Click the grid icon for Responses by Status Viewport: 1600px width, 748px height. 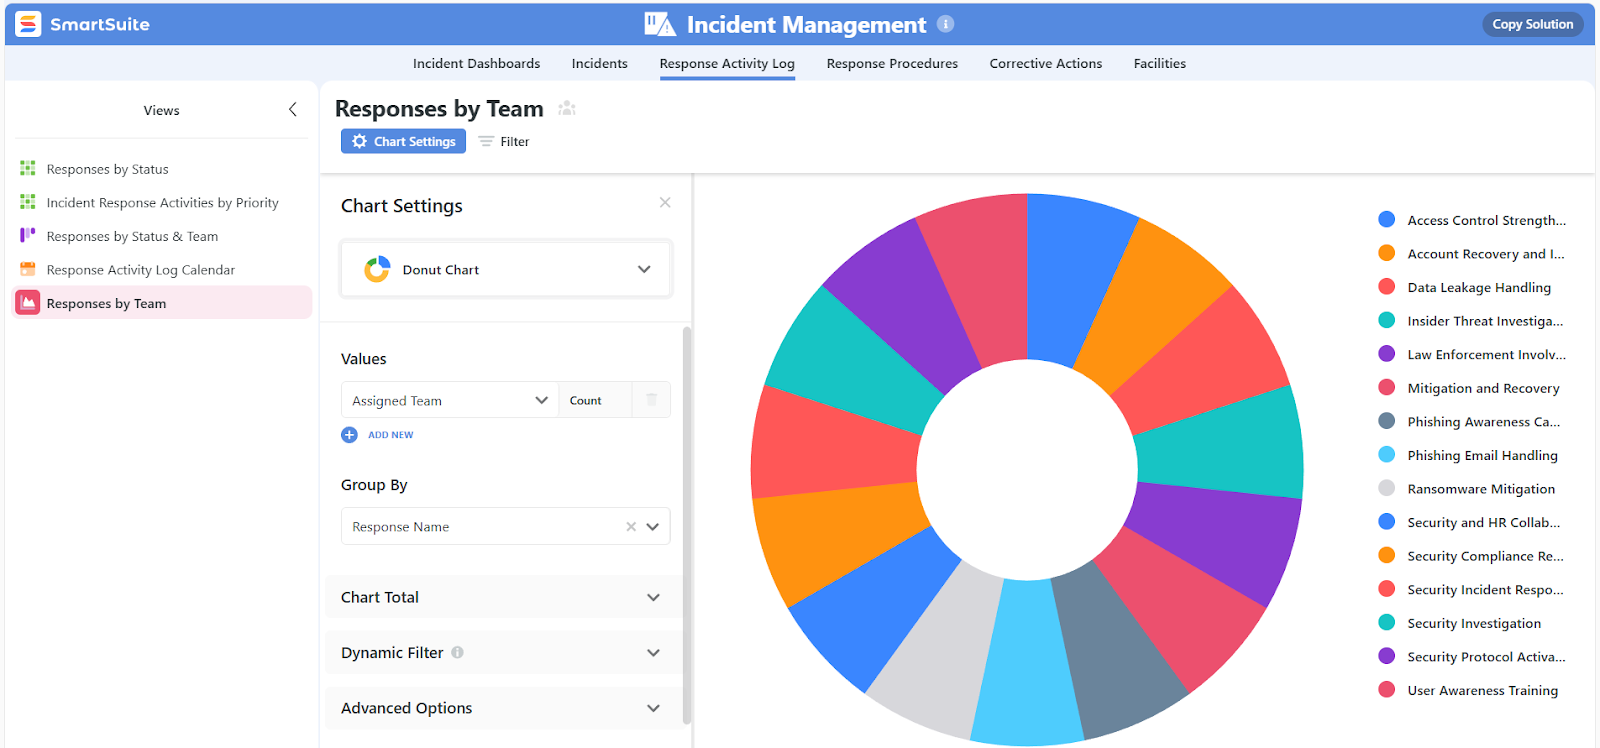pyautogui.click(x=28, y=169)
